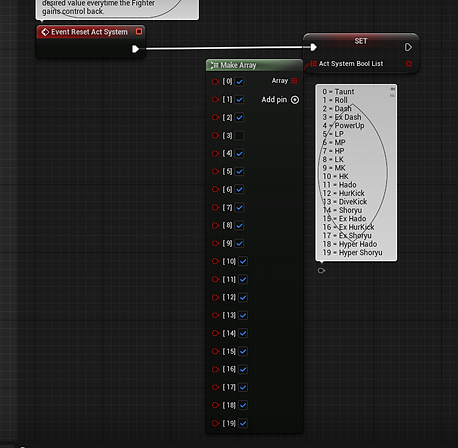458x448 pixels.
Task: Toggle the checkbox for array index 6
Action: (x=239, y=190)
